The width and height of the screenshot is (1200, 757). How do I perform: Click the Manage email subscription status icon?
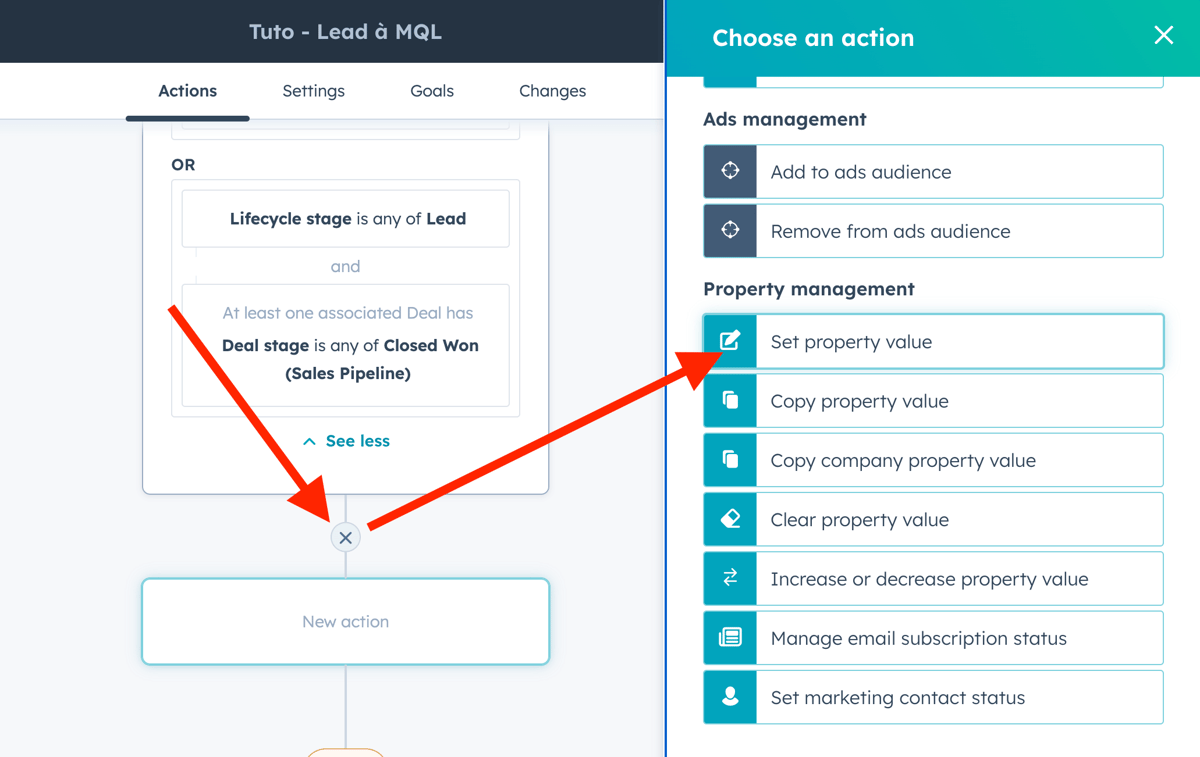click(x=730, y=638)
